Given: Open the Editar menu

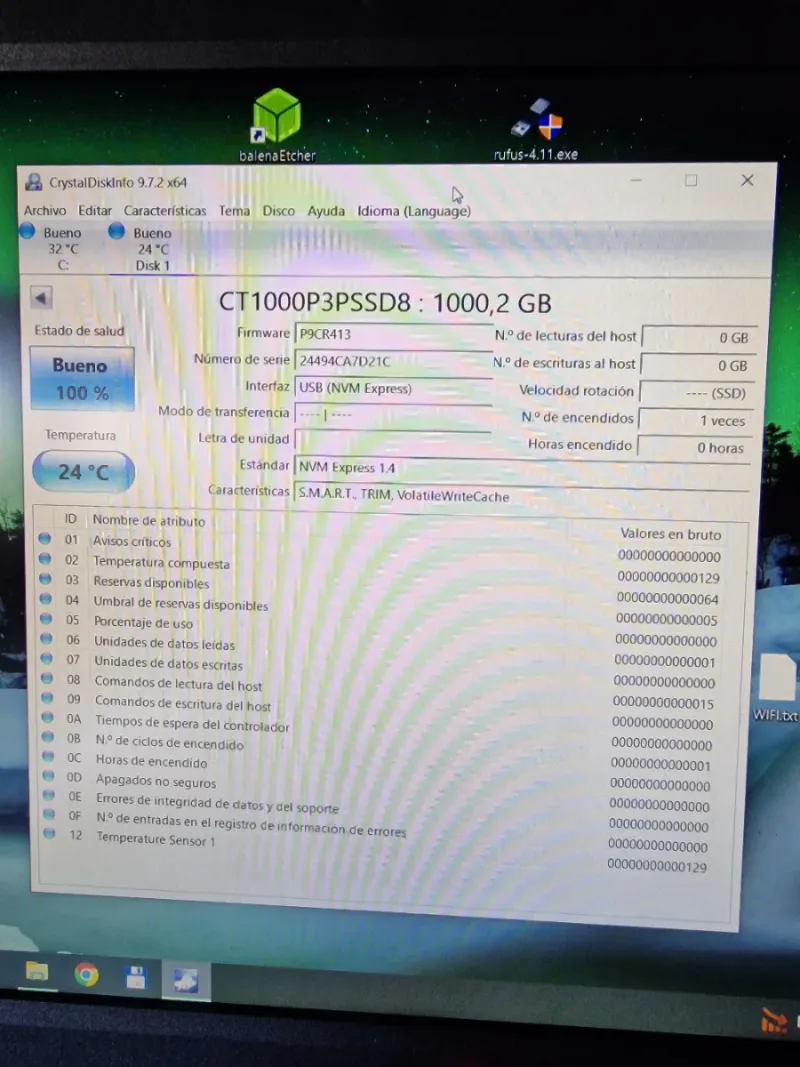Looking at the screenshot, I should [x=95, y=210].
